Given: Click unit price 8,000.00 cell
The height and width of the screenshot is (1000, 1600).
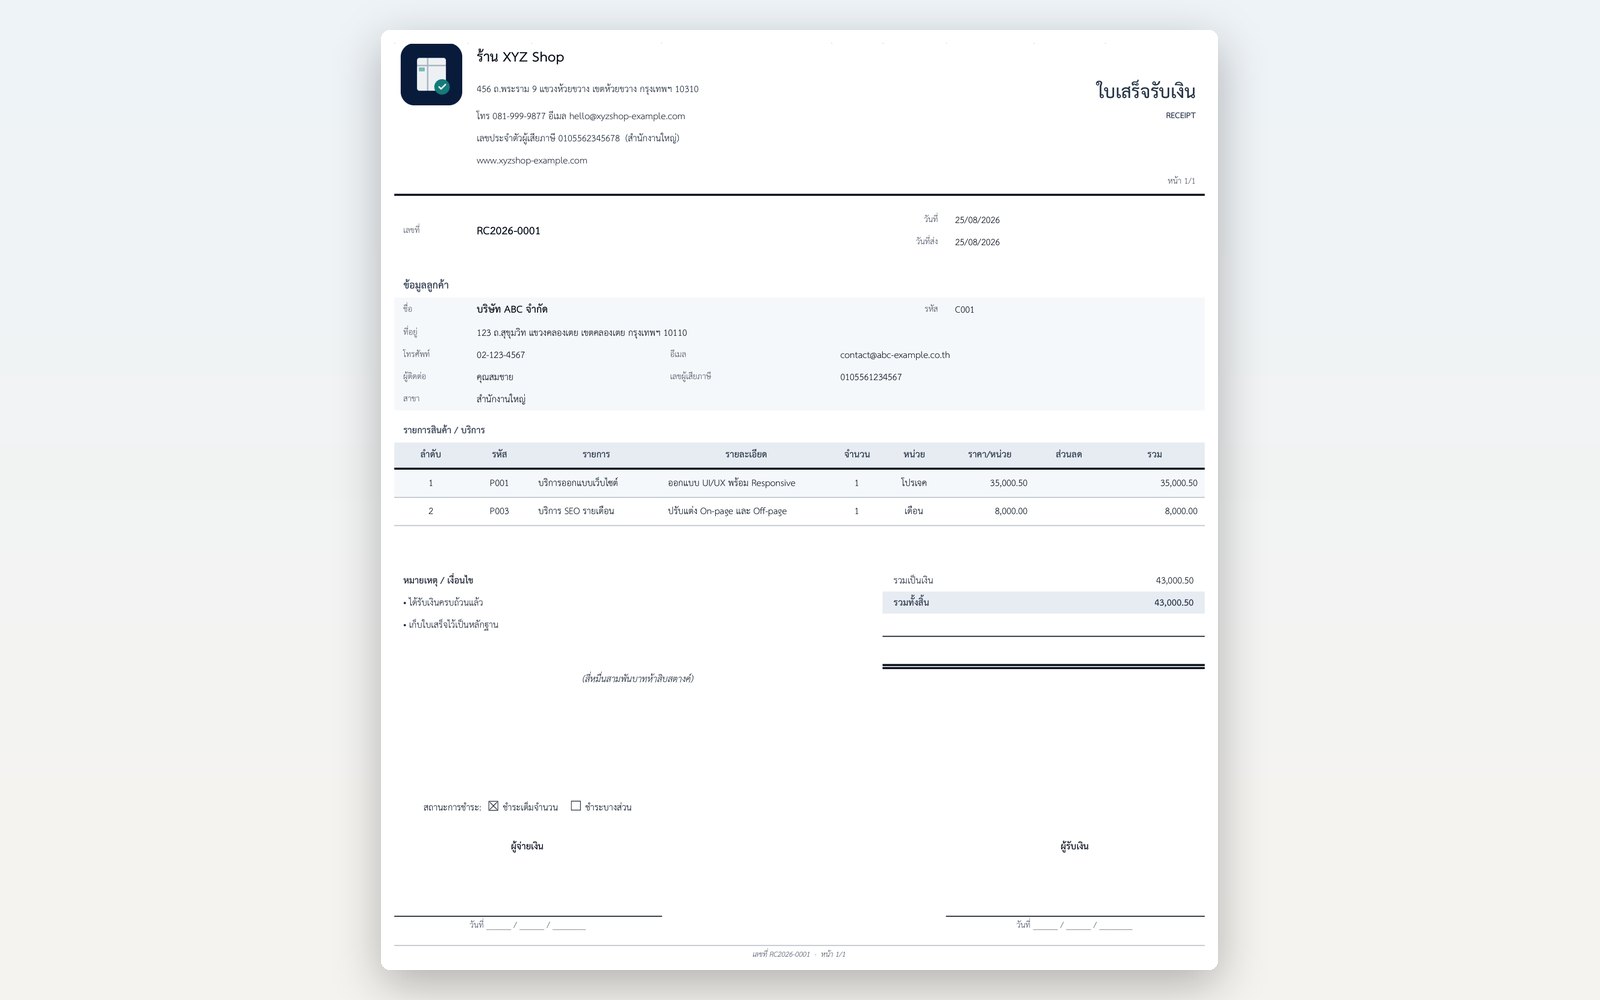Looking at the screenshot, I should point(1011,511).
